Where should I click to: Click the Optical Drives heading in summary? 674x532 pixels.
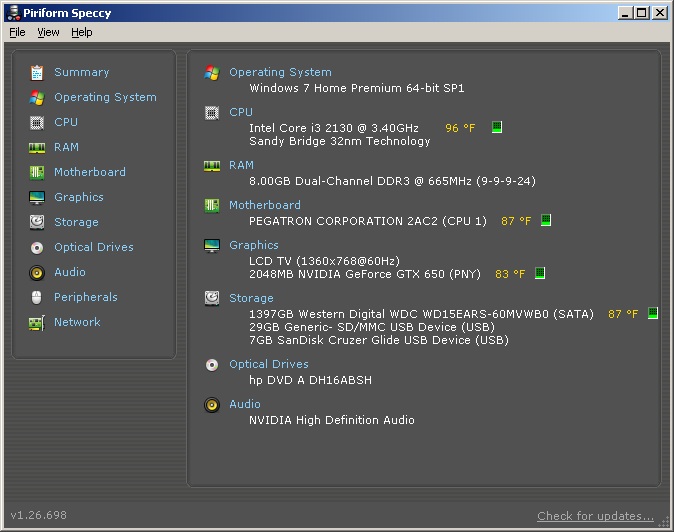(x=269, y=364)
